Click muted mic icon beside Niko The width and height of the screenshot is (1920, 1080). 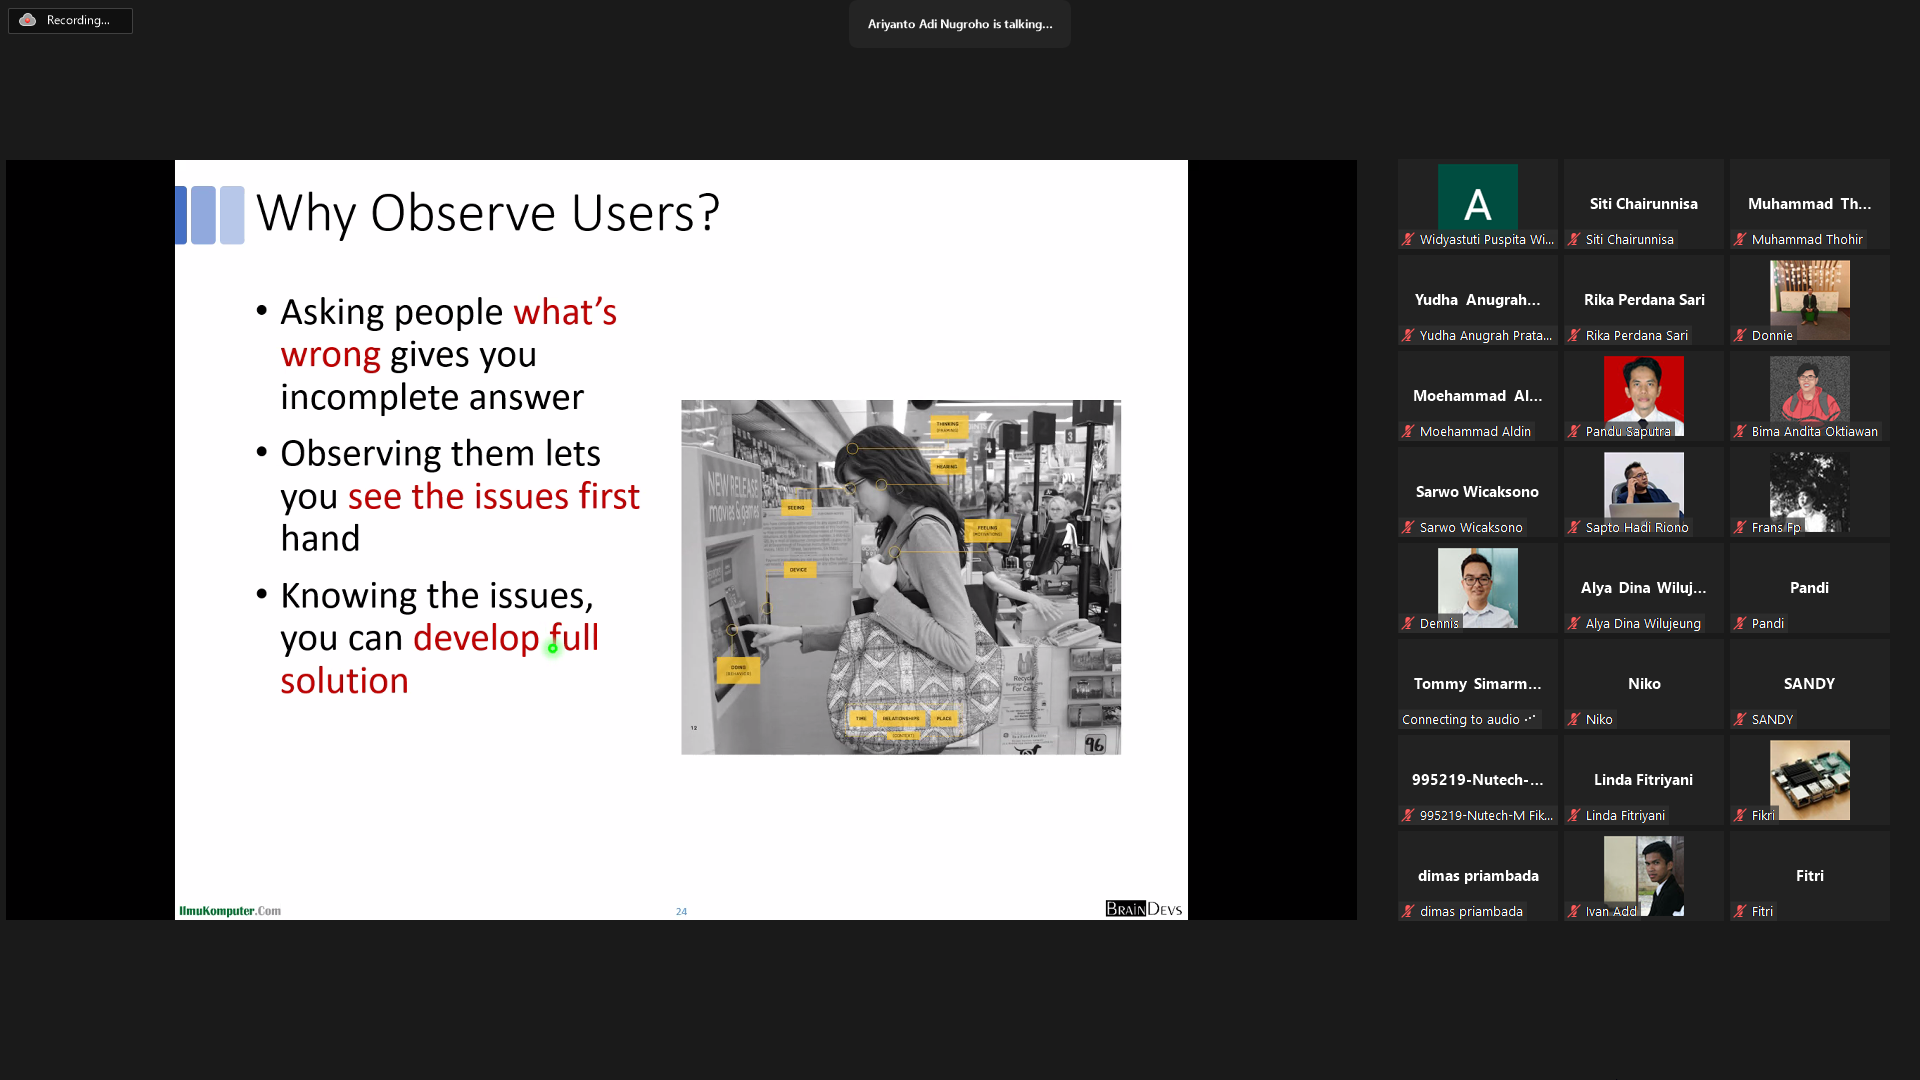click(x=1574, y=720)
